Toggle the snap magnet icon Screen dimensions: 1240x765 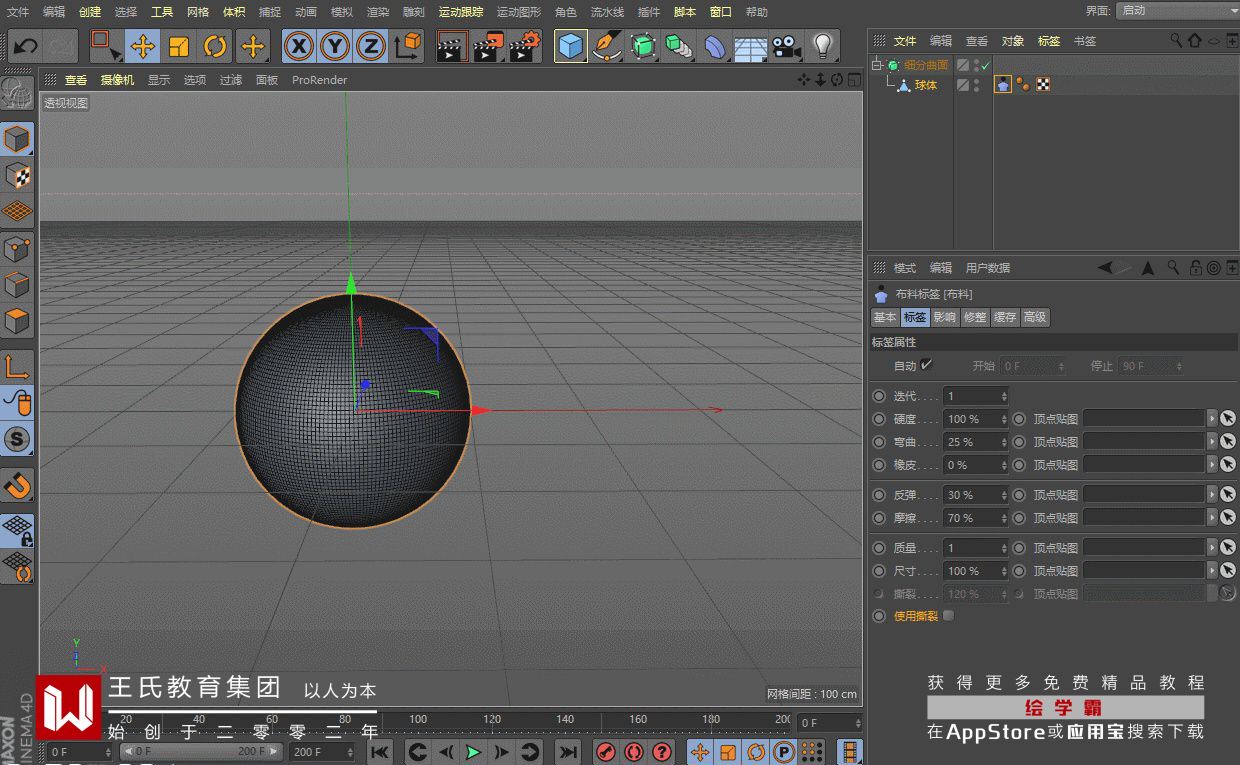point(17,486)
